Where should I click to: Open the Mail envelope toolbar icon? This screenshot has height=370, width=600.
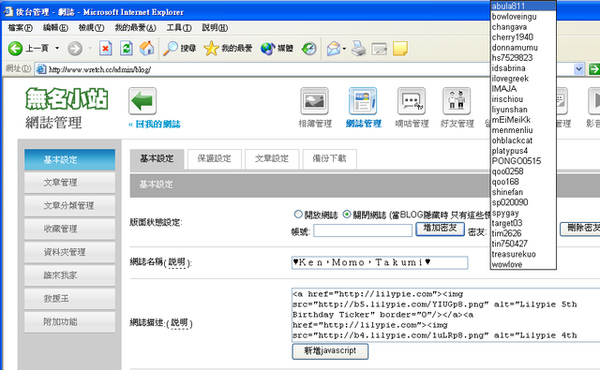pos(333,48)
